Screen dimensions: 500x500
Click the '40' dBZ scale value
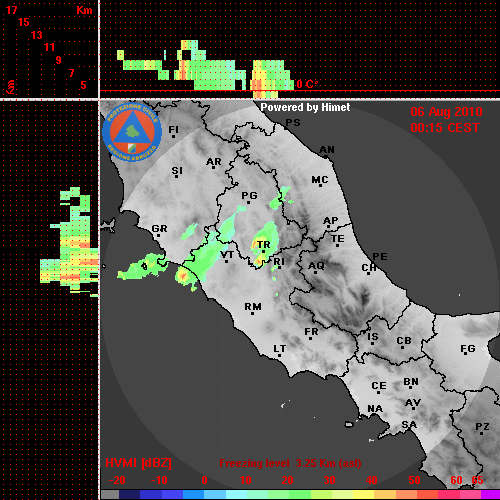pos(372,480)
